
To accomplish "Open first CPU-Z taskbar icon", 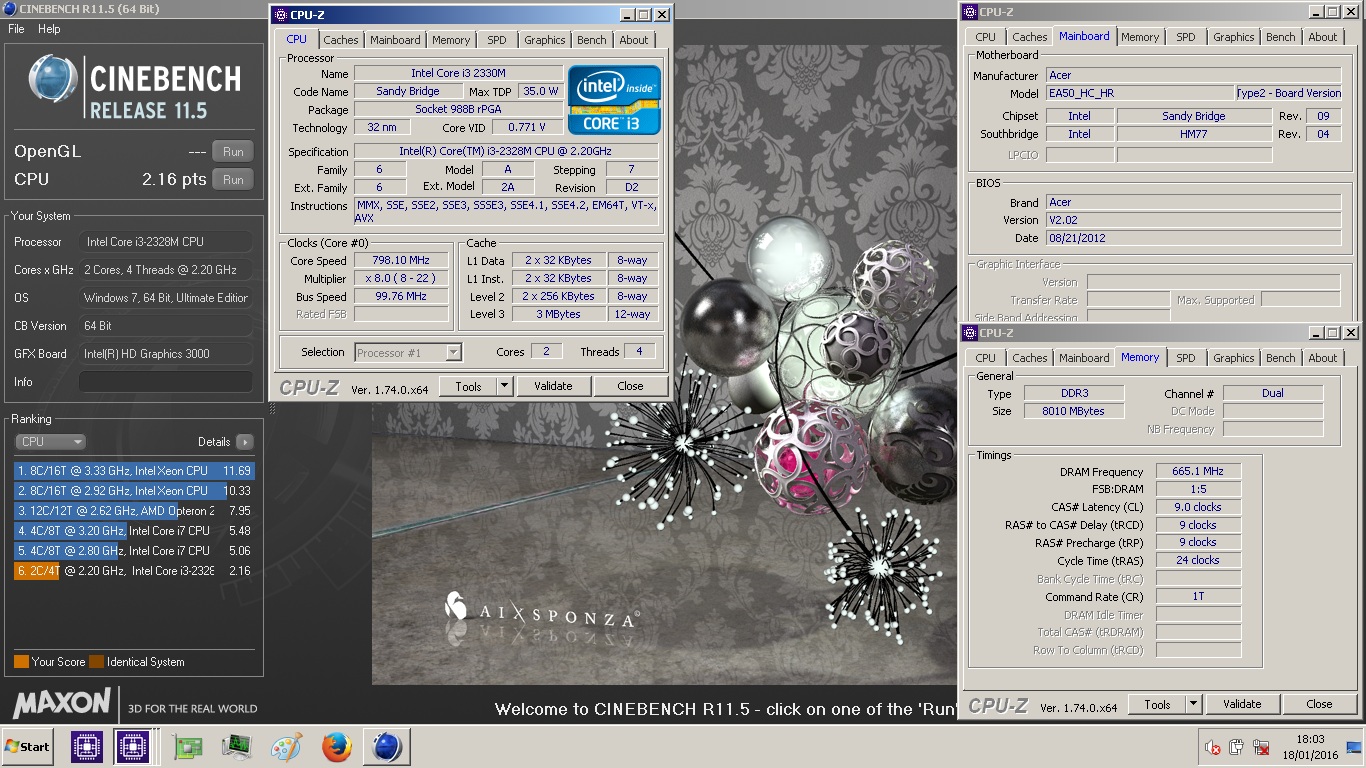I will (86, 747).
